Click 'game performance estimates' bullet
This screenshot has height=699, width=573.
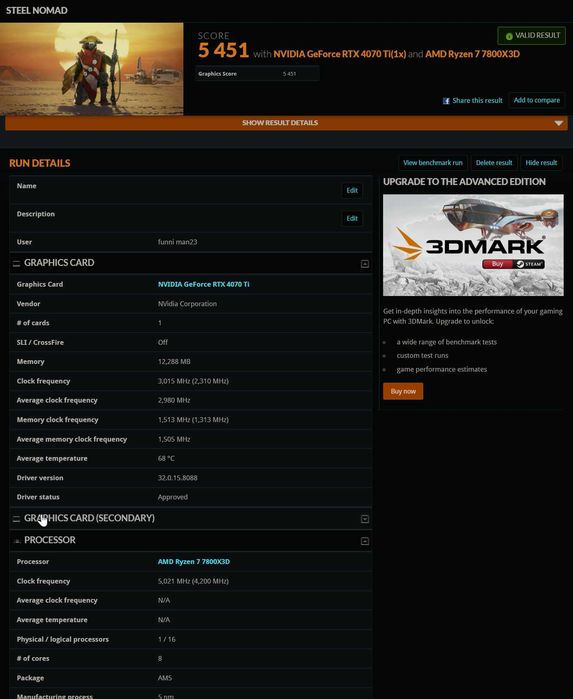(x=441, y=370)
